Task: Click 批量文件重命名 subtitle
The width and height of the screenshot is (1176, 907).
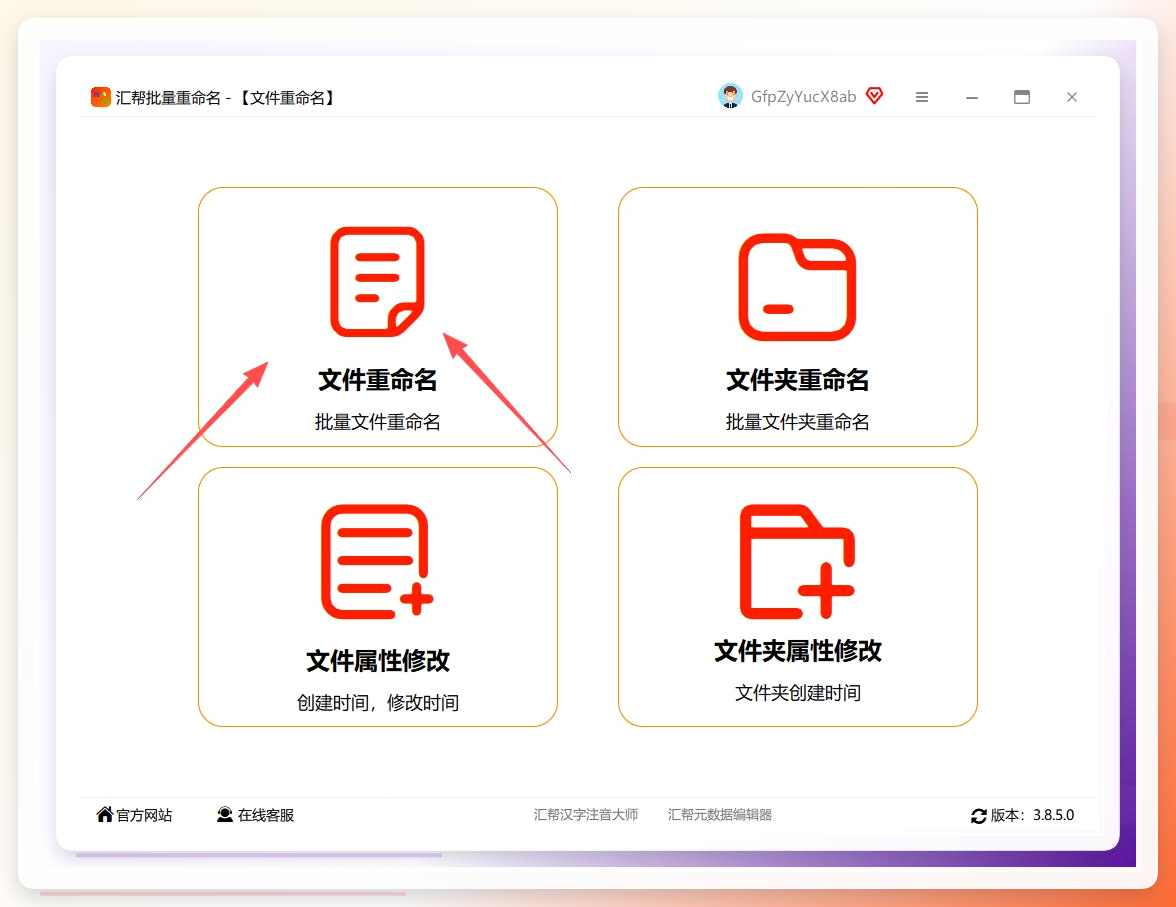Action: [x=377, y=422]
